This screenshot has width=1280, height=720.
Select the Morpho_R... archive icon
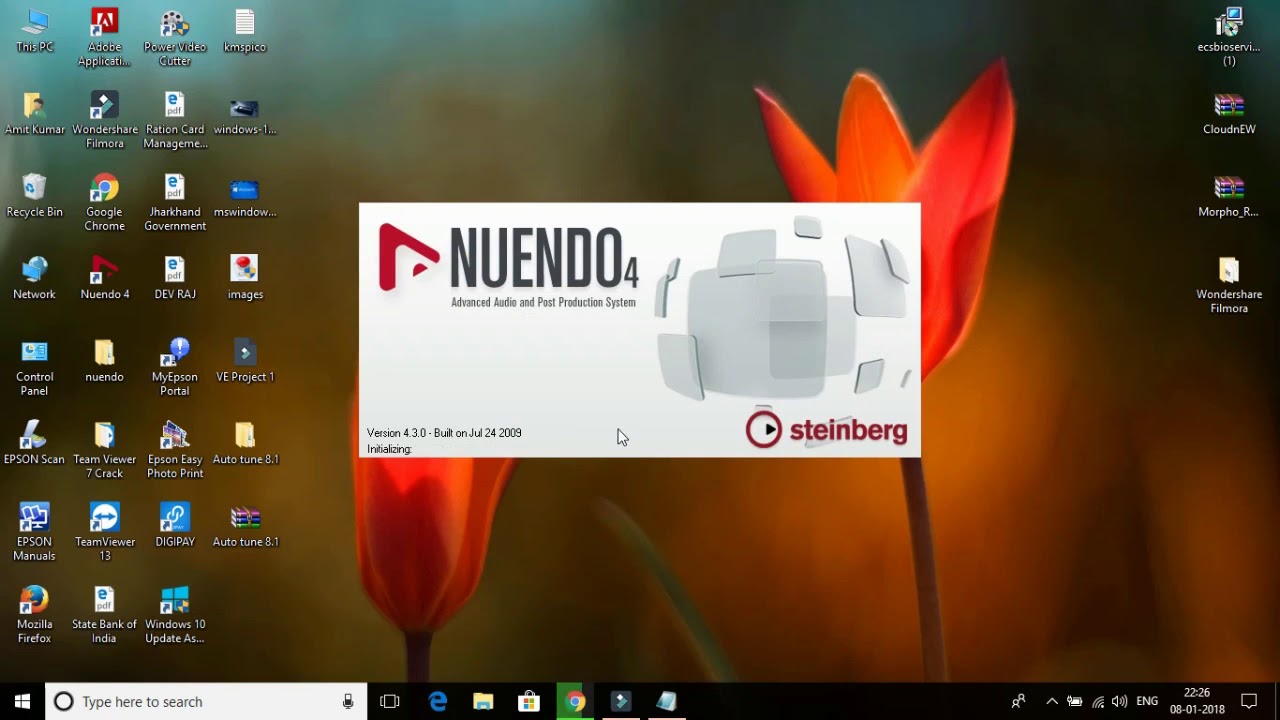pos(1229,196)
